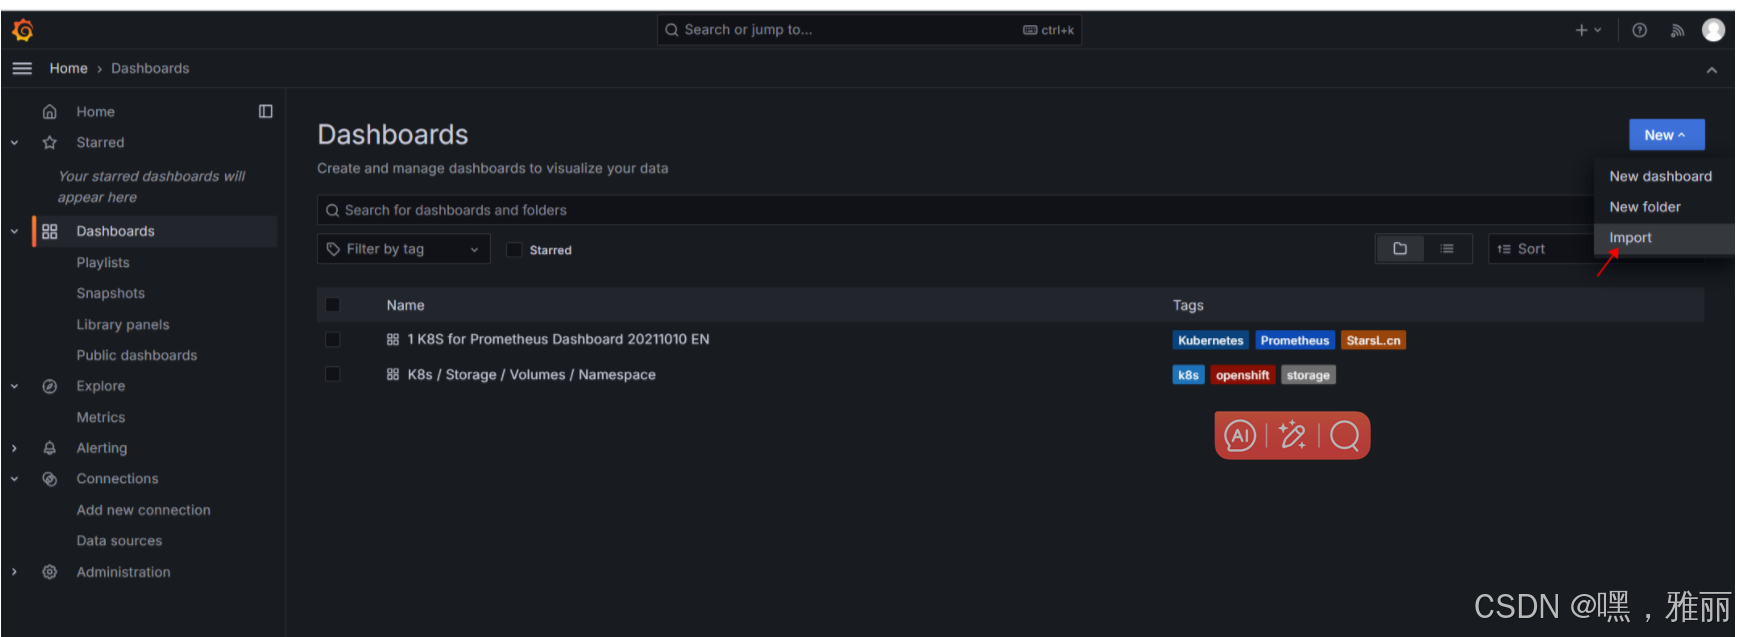Viewport: 1737px width, 637px height.
Task: Check the K8s / Storage / Volumes row checkbox
Action: (x=333, y=374)
